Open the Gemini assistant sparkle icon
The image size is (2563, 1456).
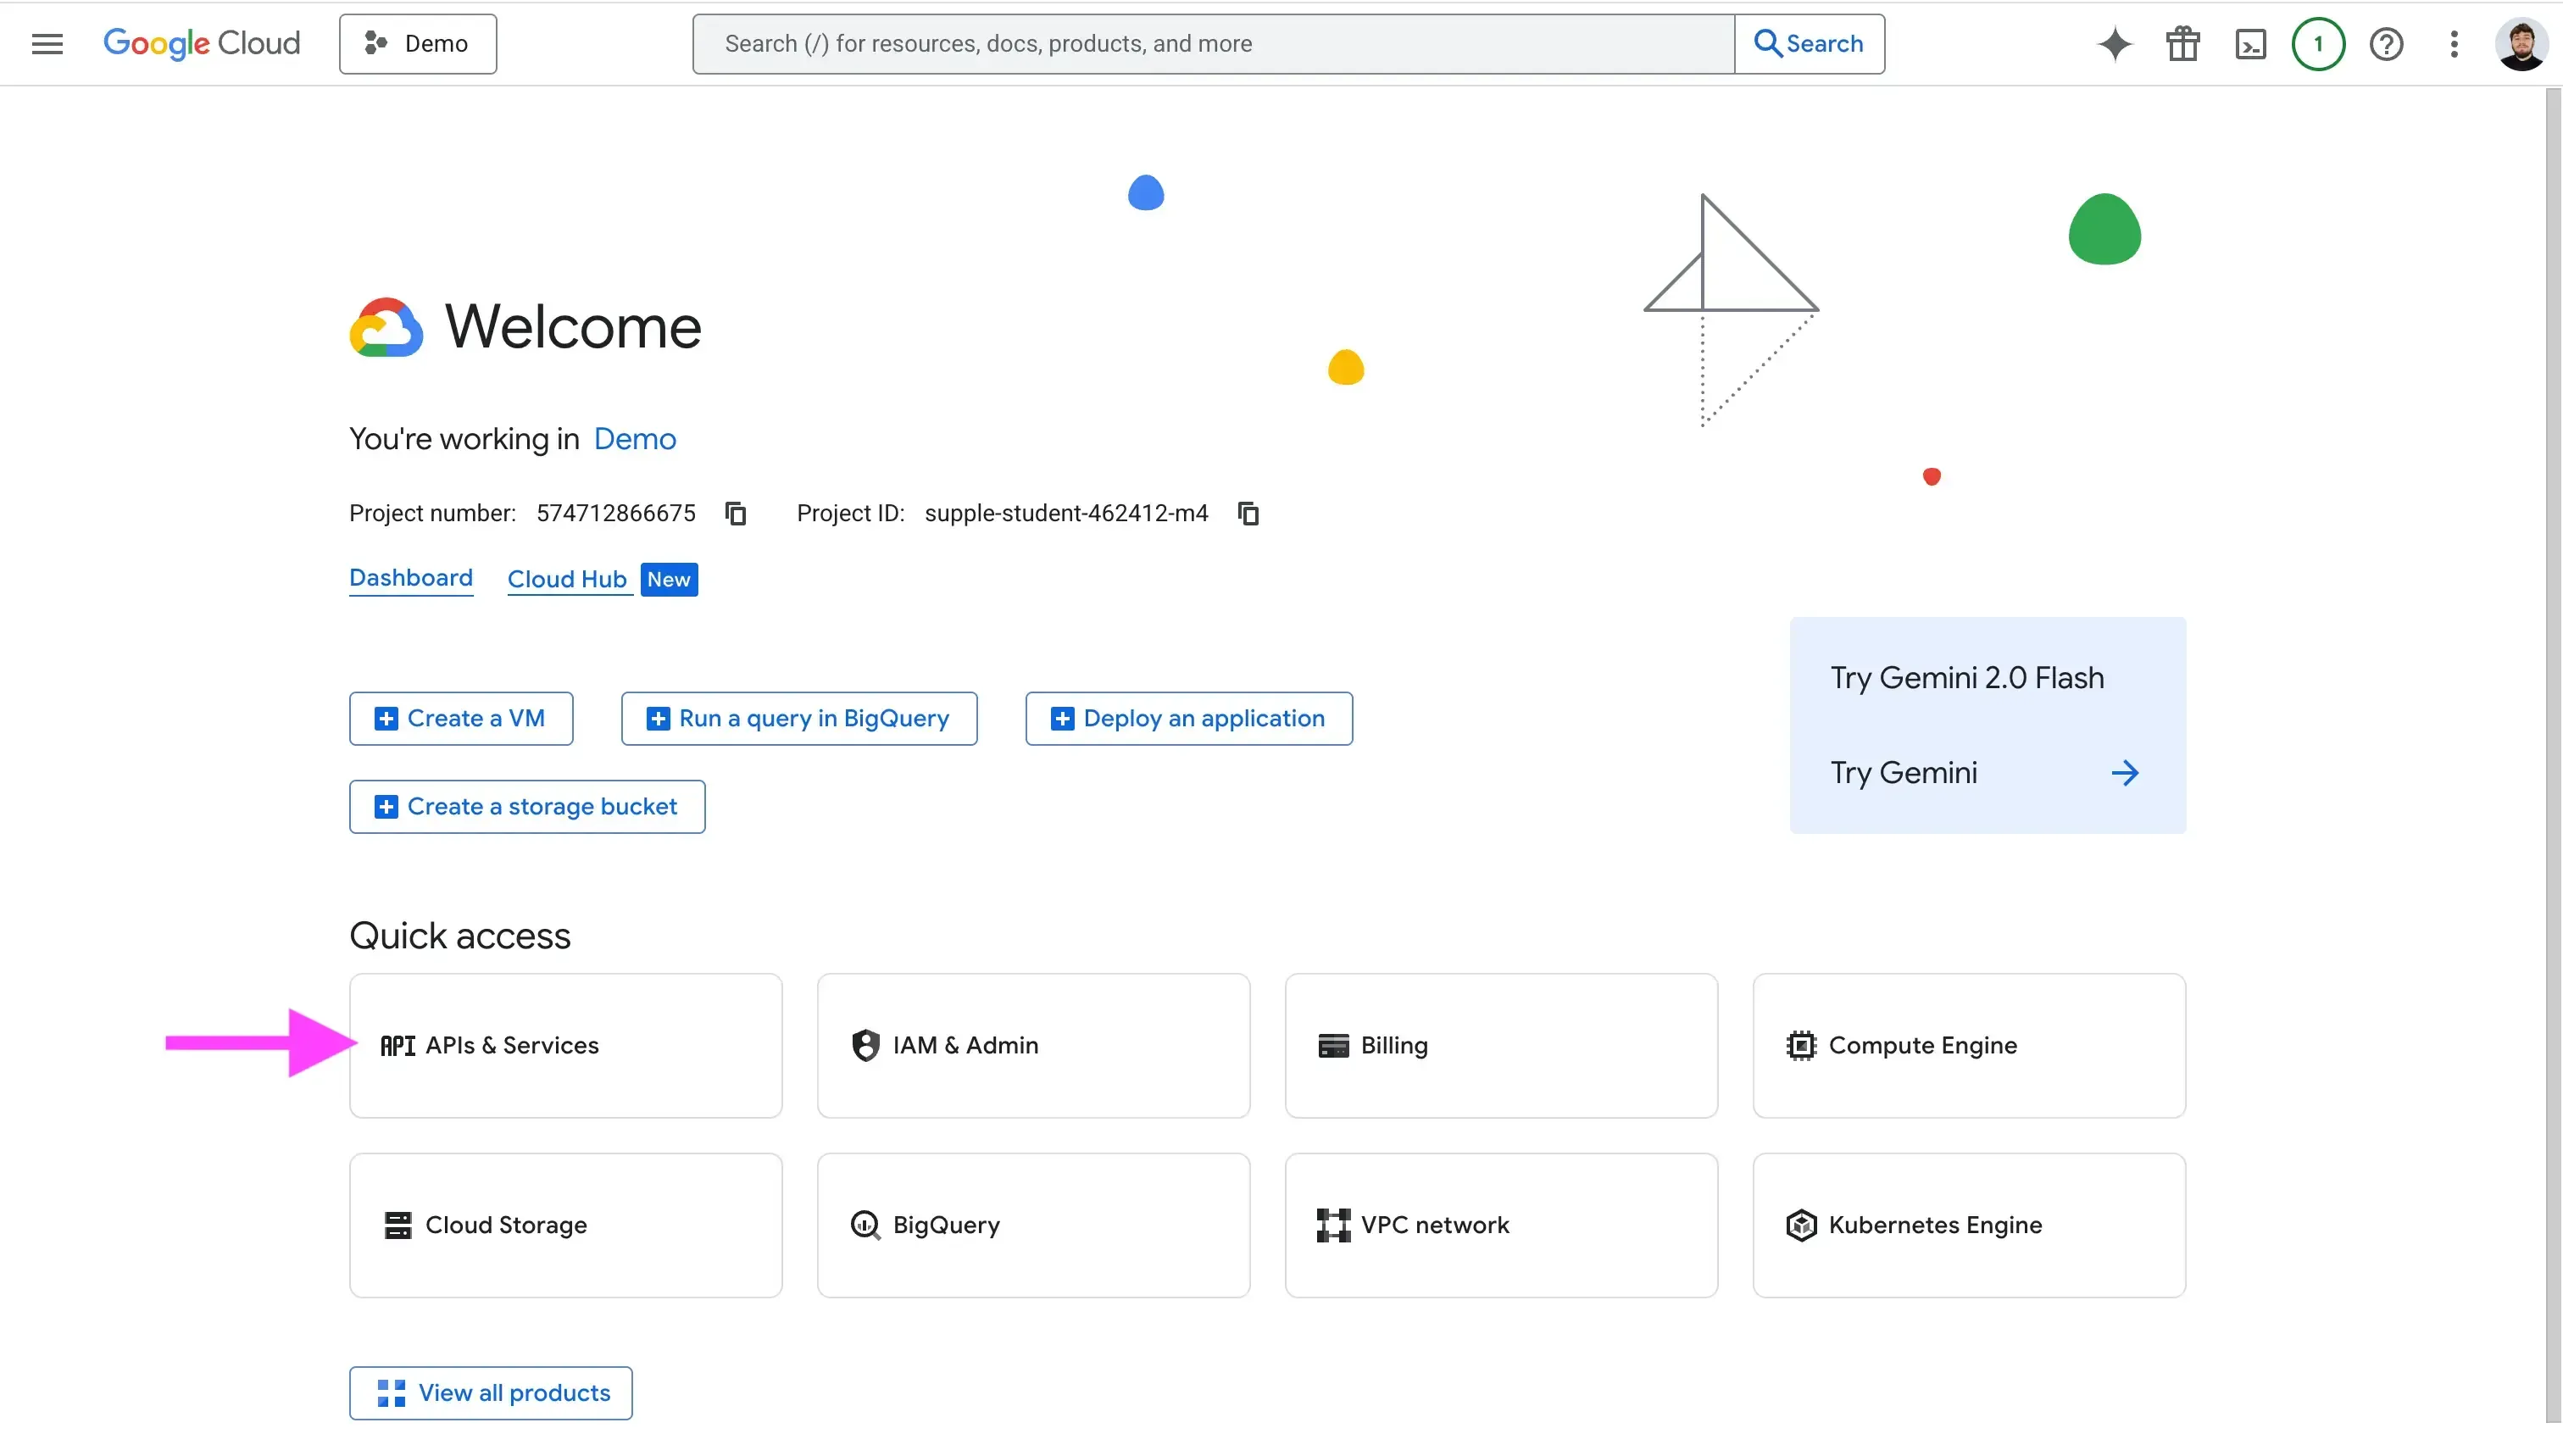(x=2115, y=43)
